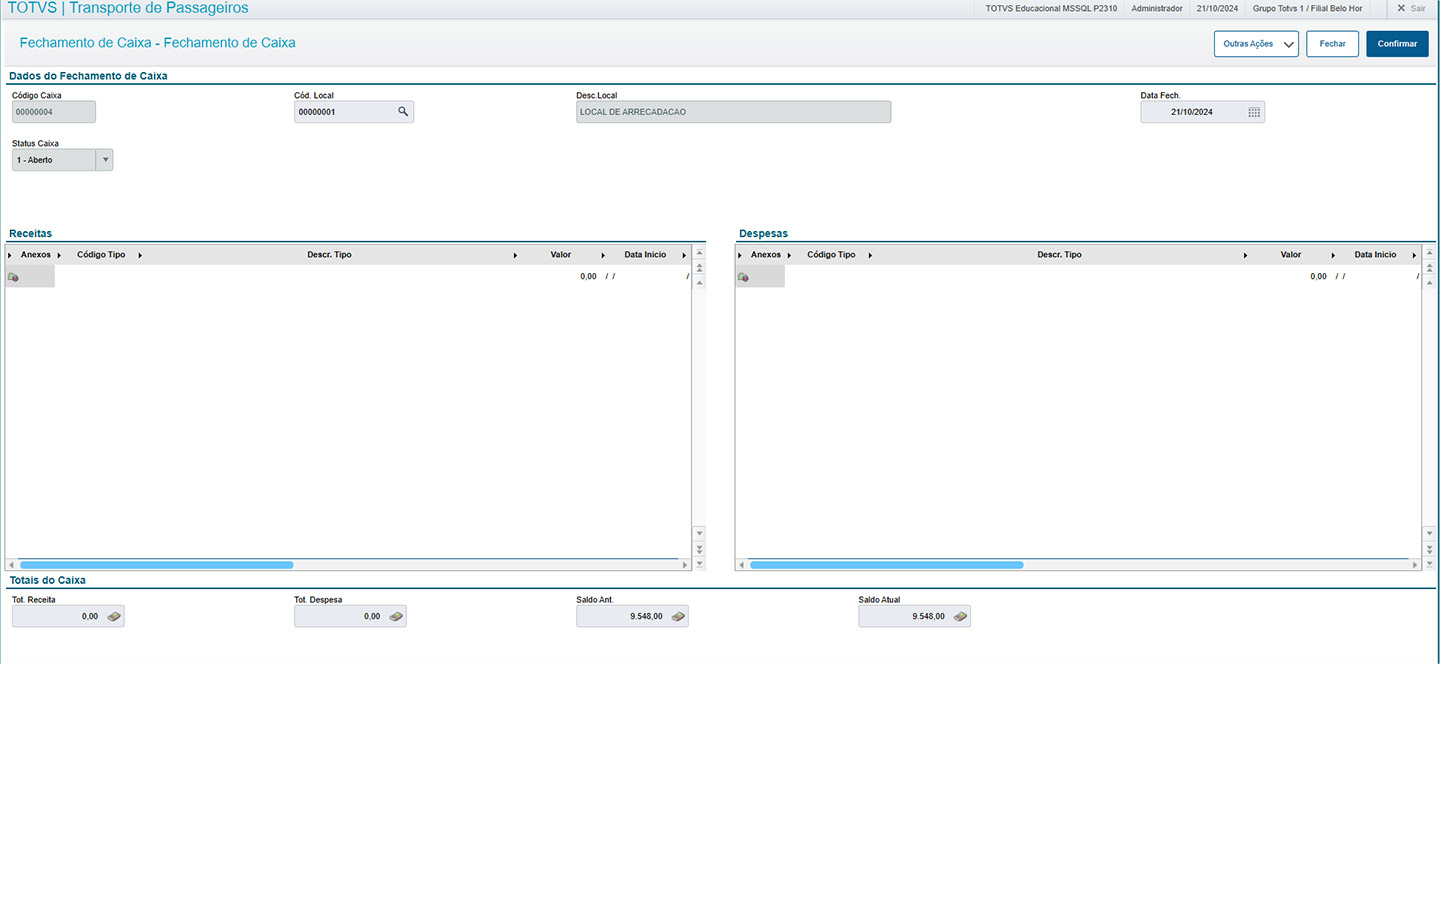Click the Saldo Atual calculator icon
The image size is (1440, 900).
coord(960,617)
